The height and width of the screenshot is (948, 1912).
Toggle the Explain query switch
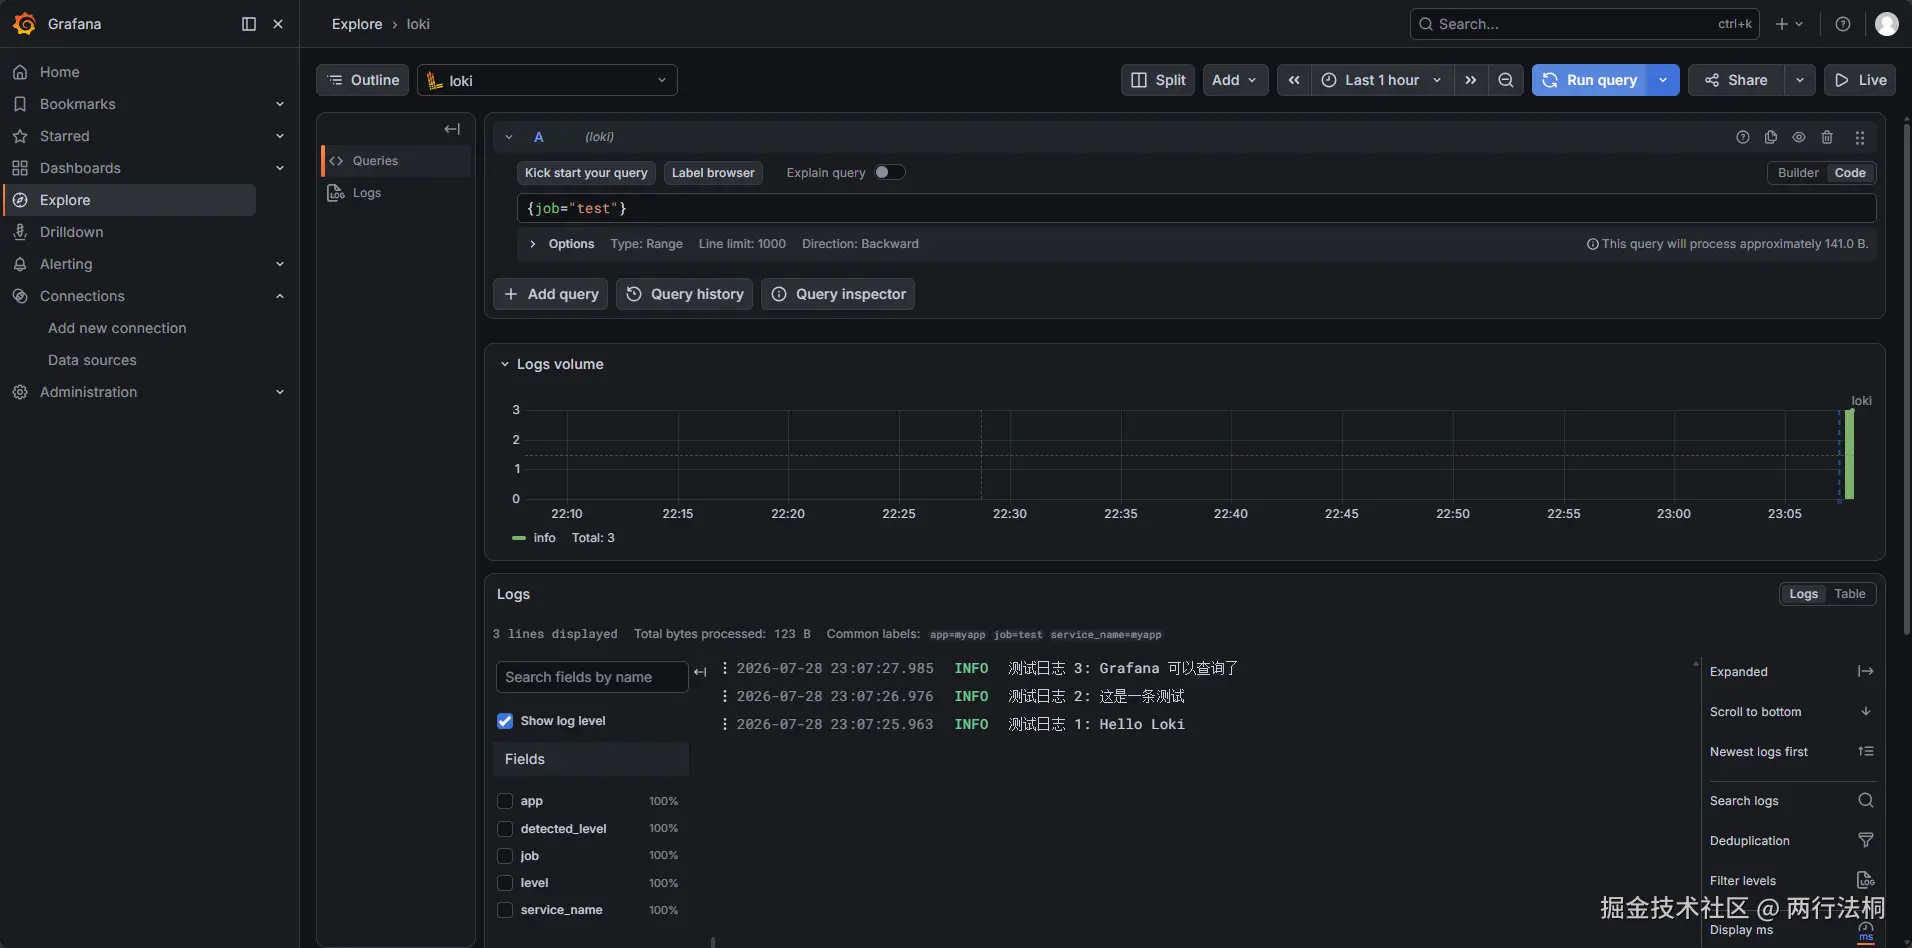tap(889, 172)
